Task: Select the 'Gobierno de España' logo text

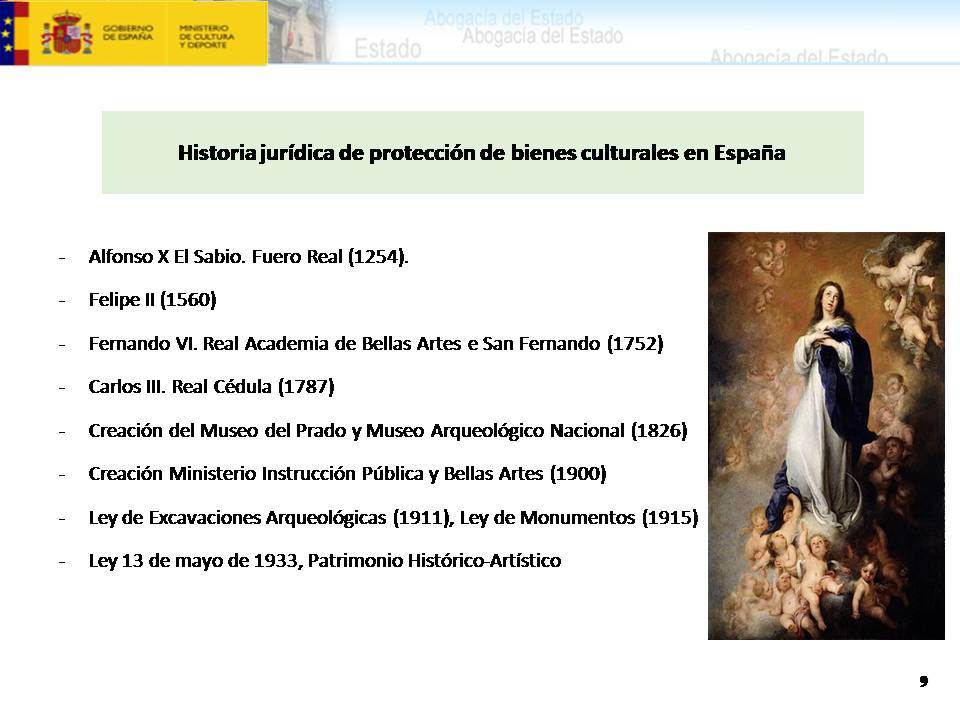Action: coord(128,32)
